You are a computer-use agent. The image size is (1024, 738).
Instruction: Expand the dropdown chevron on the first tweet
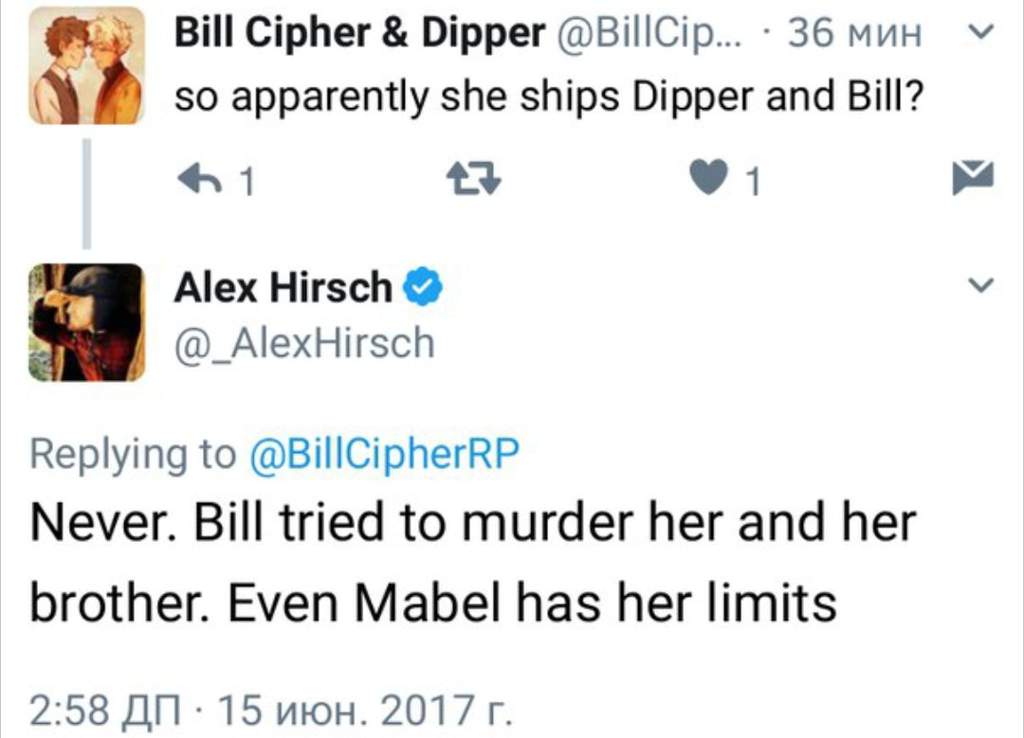coord(980,31)
